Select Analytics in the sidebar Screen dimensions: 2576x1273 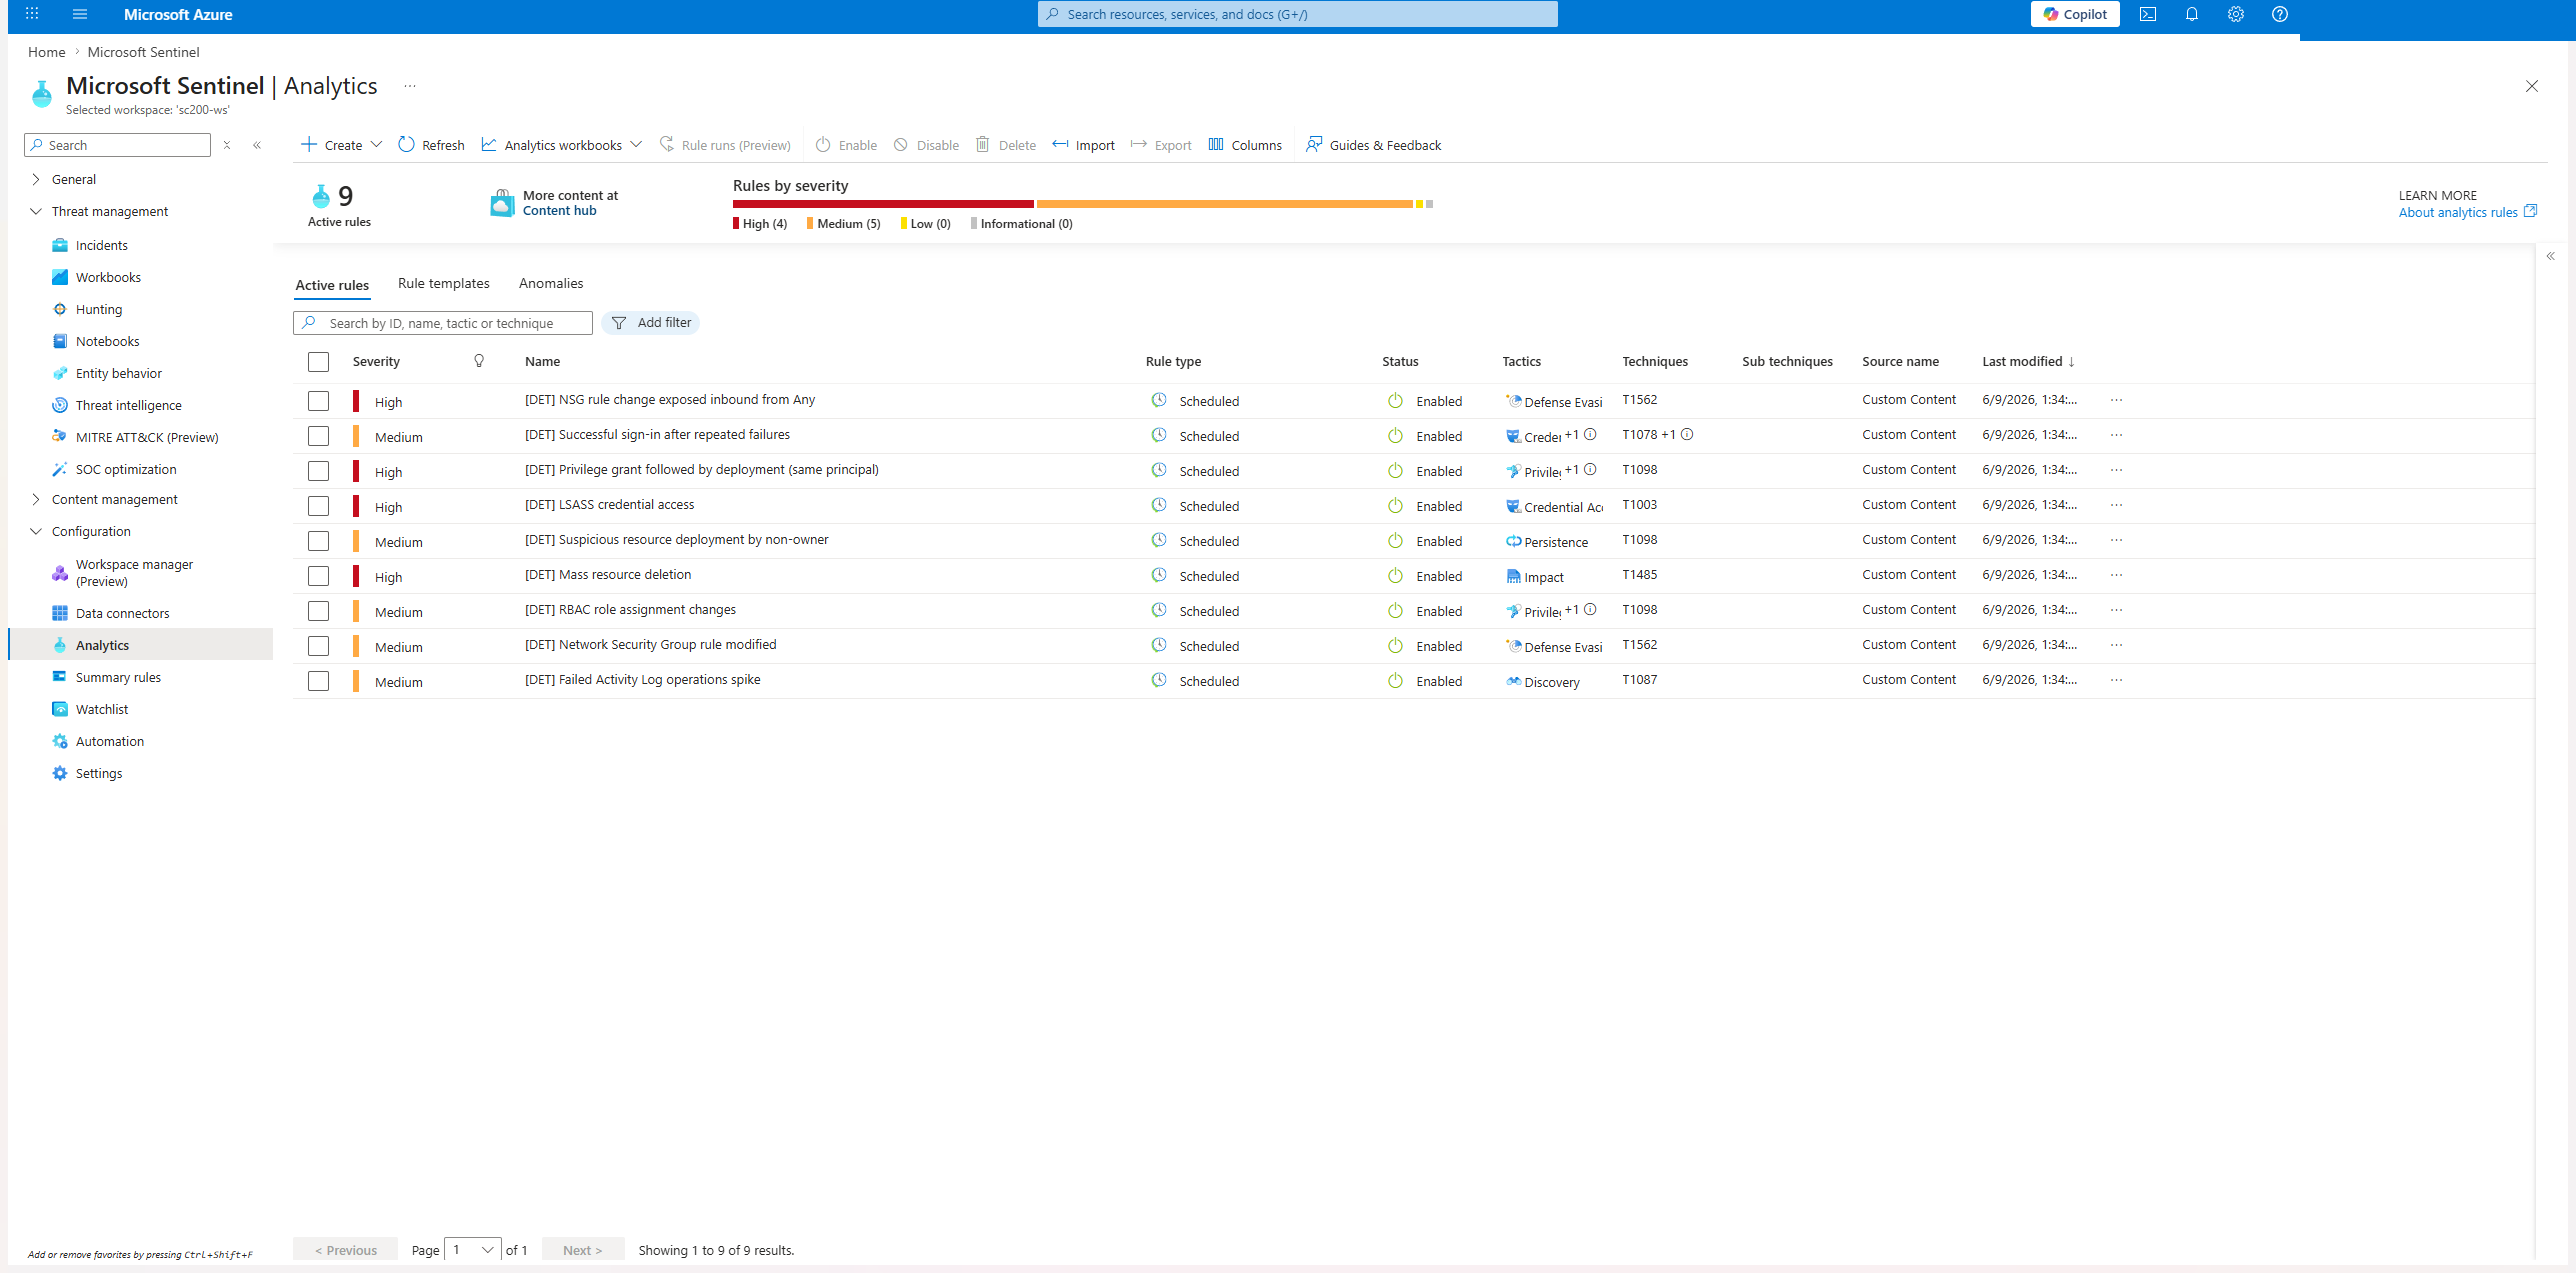pyautogui.click(x=140, y=645)
